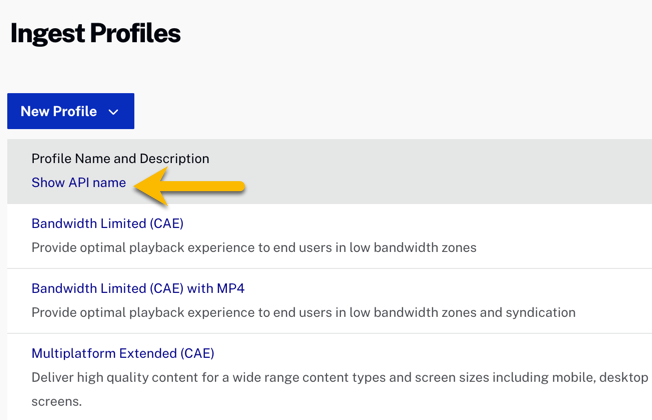Click the New Profile button

pyautogui.click(x=59, y=111)
